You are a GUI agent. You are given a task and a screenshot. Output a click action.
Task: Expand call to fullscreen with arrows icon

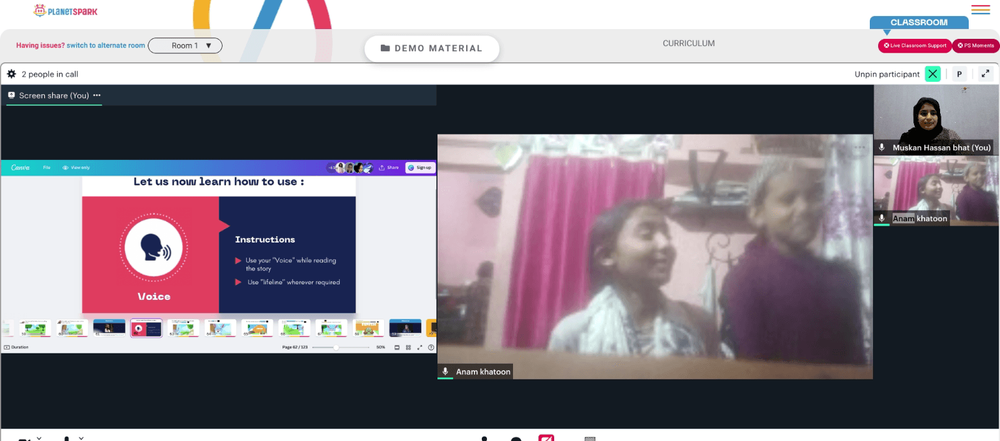[985, 74]
